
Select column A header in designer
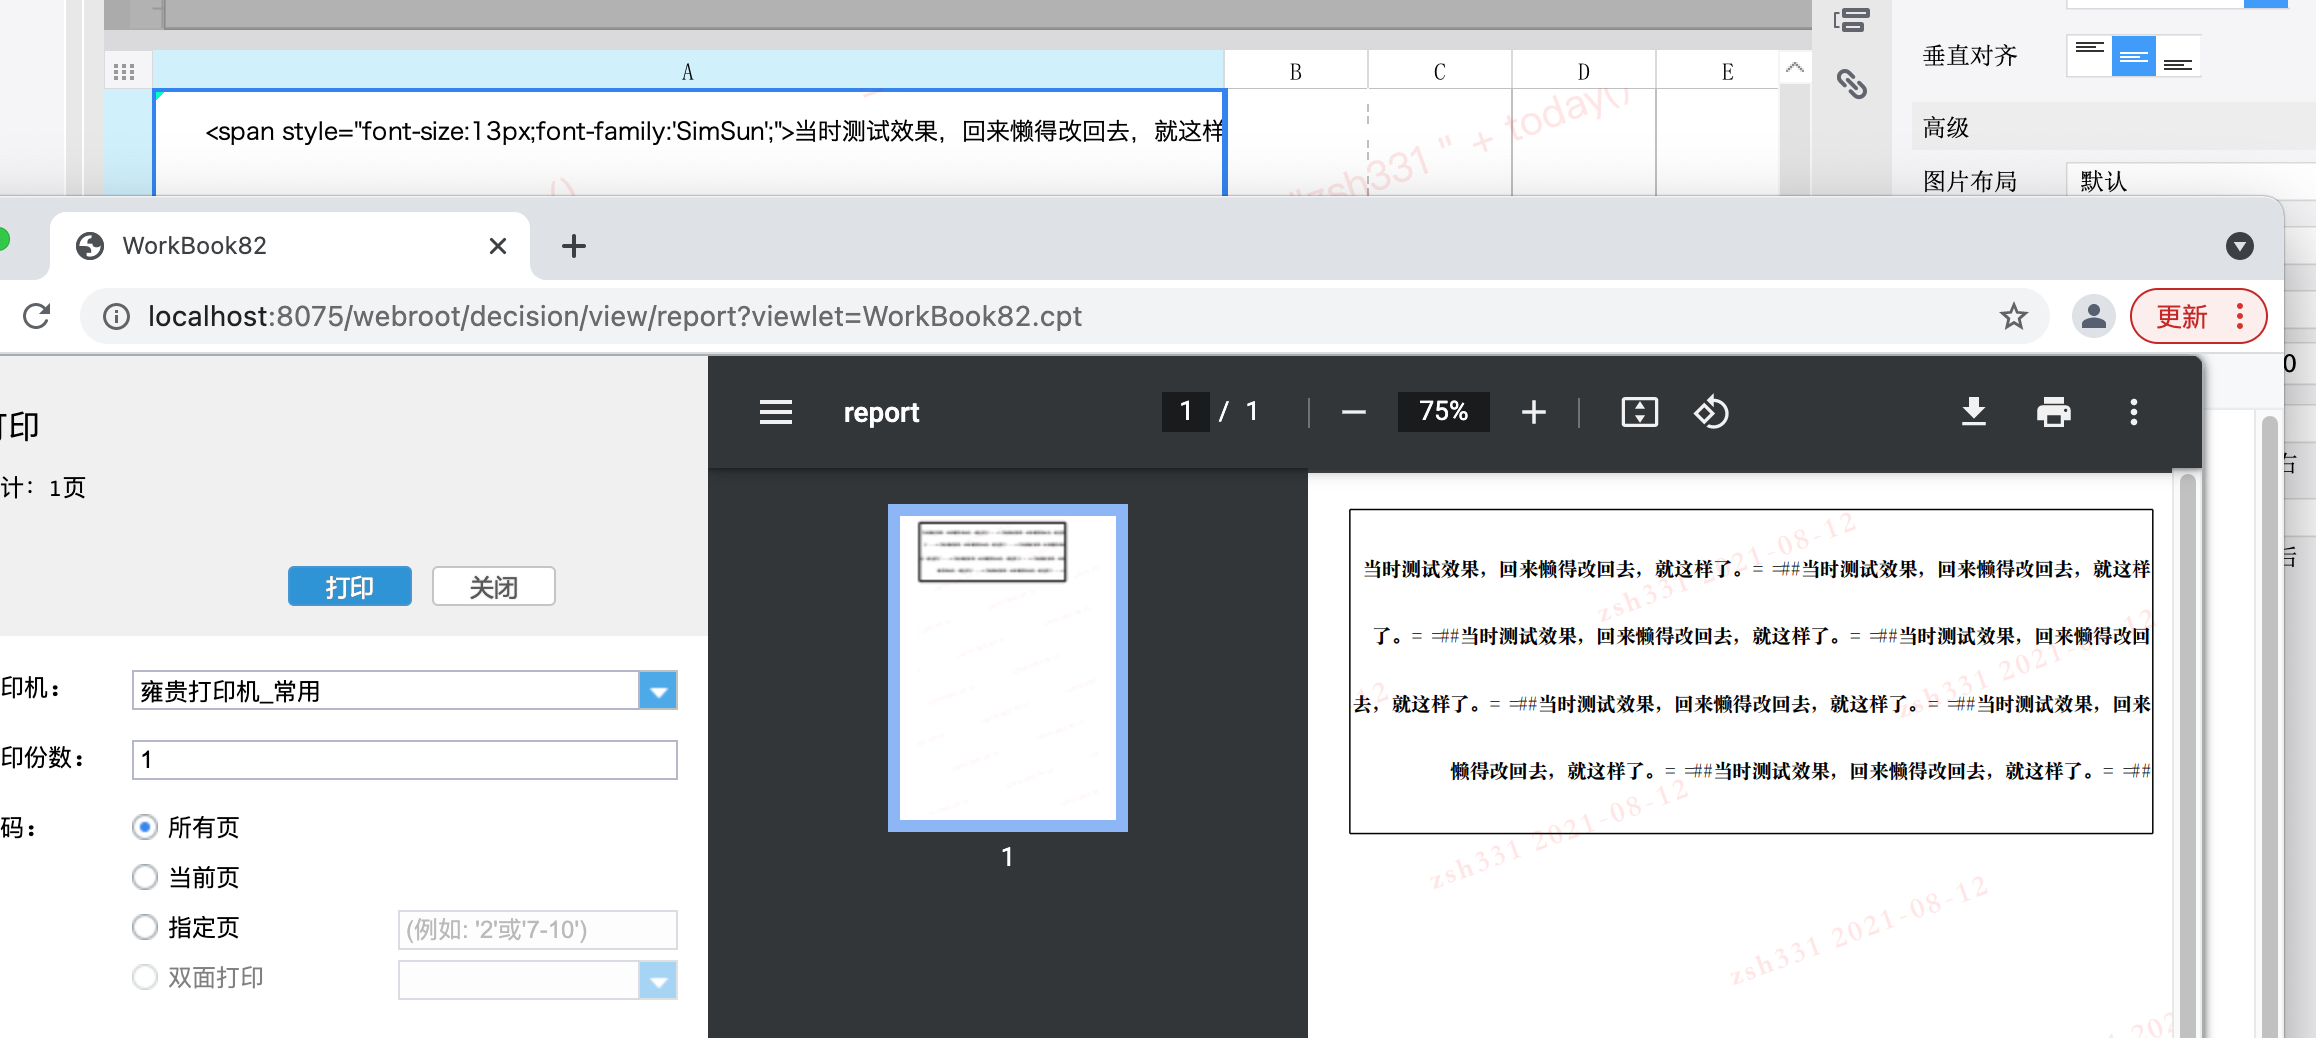pyautogui.click(x=688, y=71)
